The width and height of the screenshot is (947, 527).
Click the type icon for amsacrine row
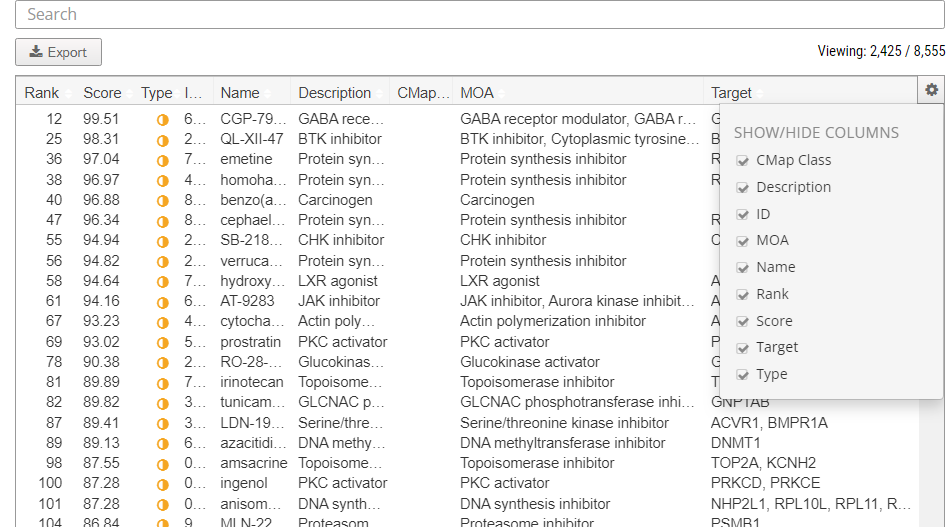(x=162, y=464)
